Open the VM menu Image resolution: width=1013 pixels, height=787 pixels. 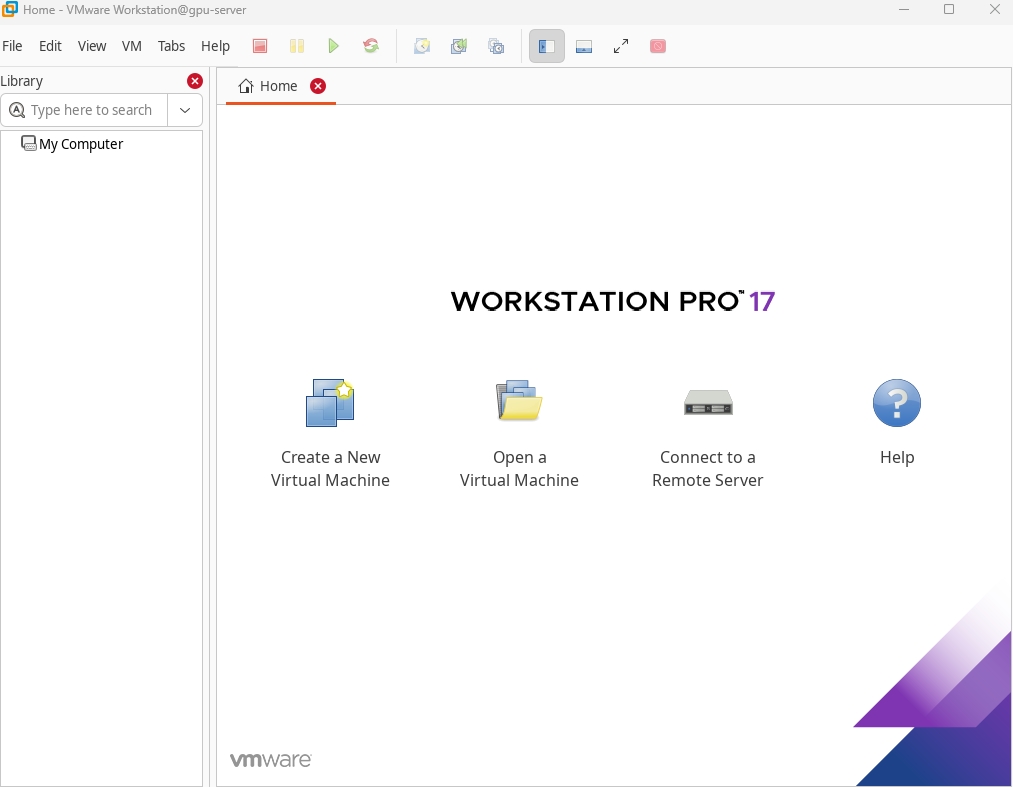132,46
